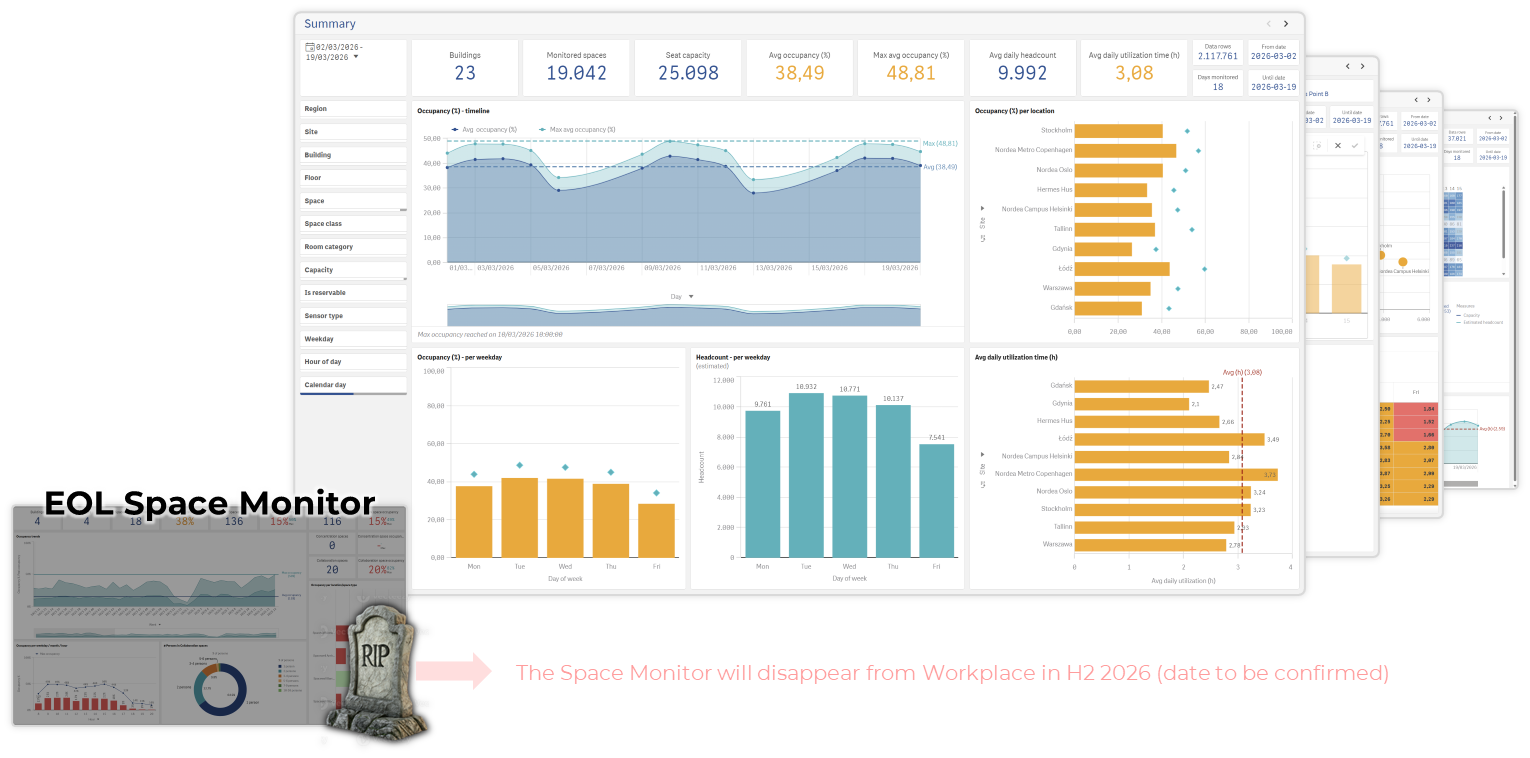Open the Hour of day filter
This screenshot has width=1530, height=758.
[x=353, y=362]
